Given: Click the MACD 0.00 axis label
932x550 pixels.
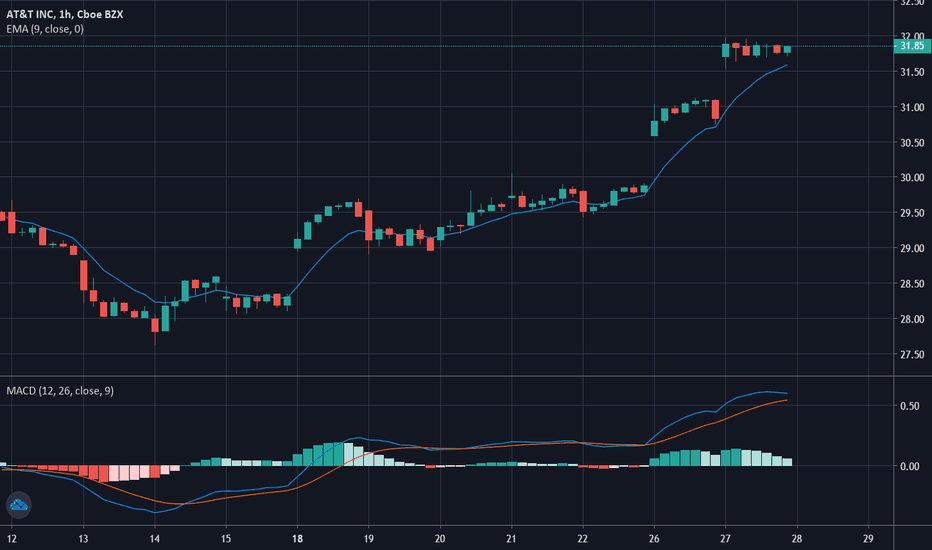Looking at the screenshot, I should pos(910,467).
